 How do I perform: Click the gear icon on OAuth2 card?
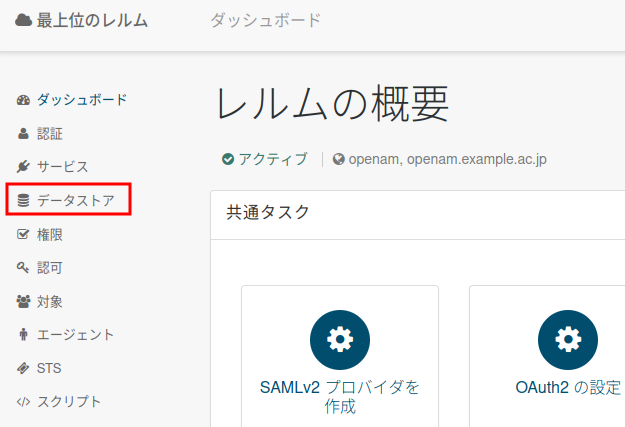coord(567,340)
